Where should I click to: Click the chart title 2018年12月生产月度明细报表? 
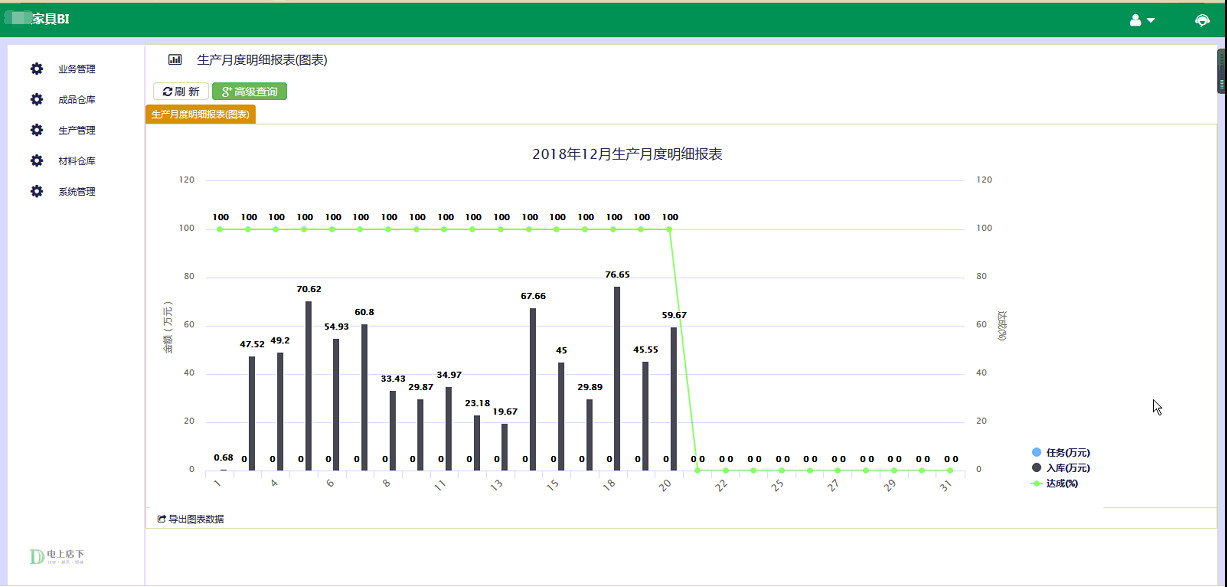(x=627, y=154)
